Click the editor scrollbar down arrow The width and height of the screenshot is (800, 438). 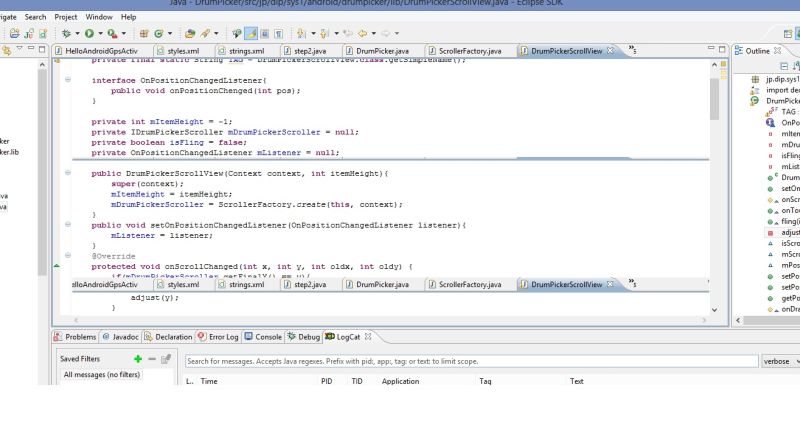714,309
